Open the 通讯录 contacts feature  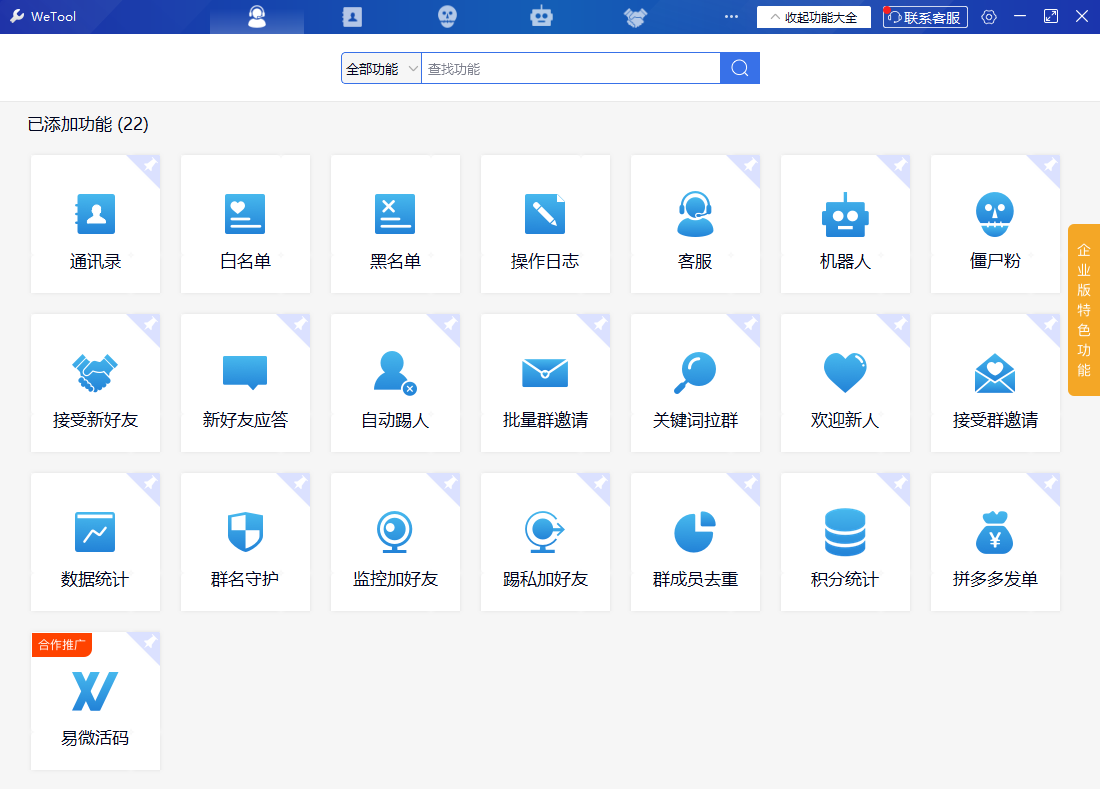click(95, 224)
